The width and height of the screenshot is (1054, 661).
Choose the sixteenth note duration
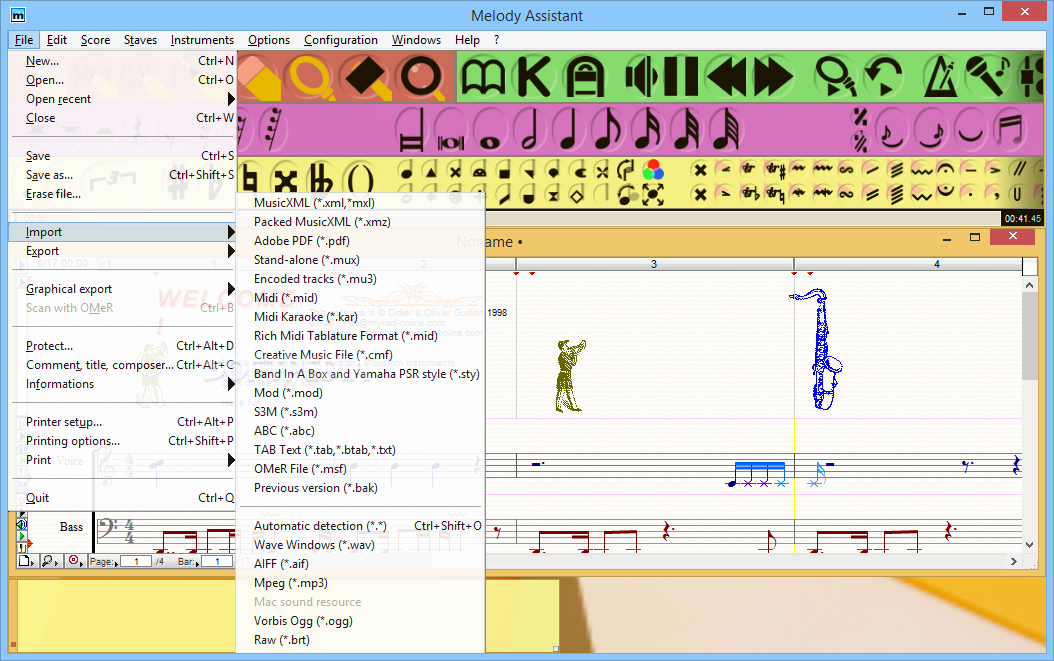[x=647, y=129]
